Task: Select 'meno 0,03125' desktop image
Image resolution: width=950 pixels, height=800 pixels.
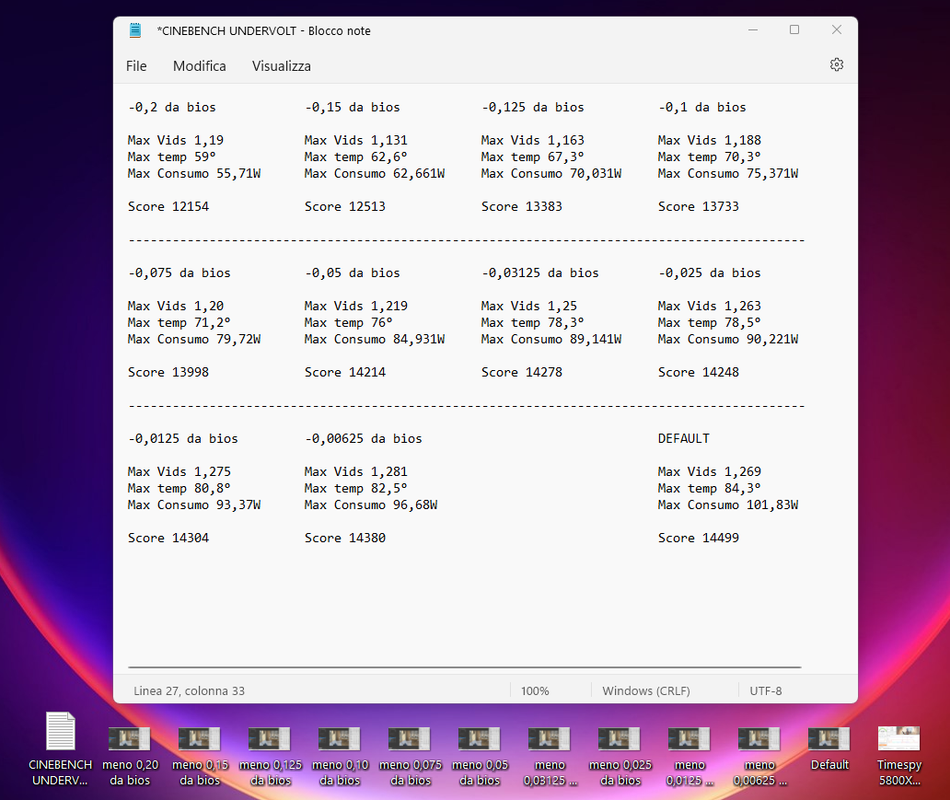Action: click(550, 756)
